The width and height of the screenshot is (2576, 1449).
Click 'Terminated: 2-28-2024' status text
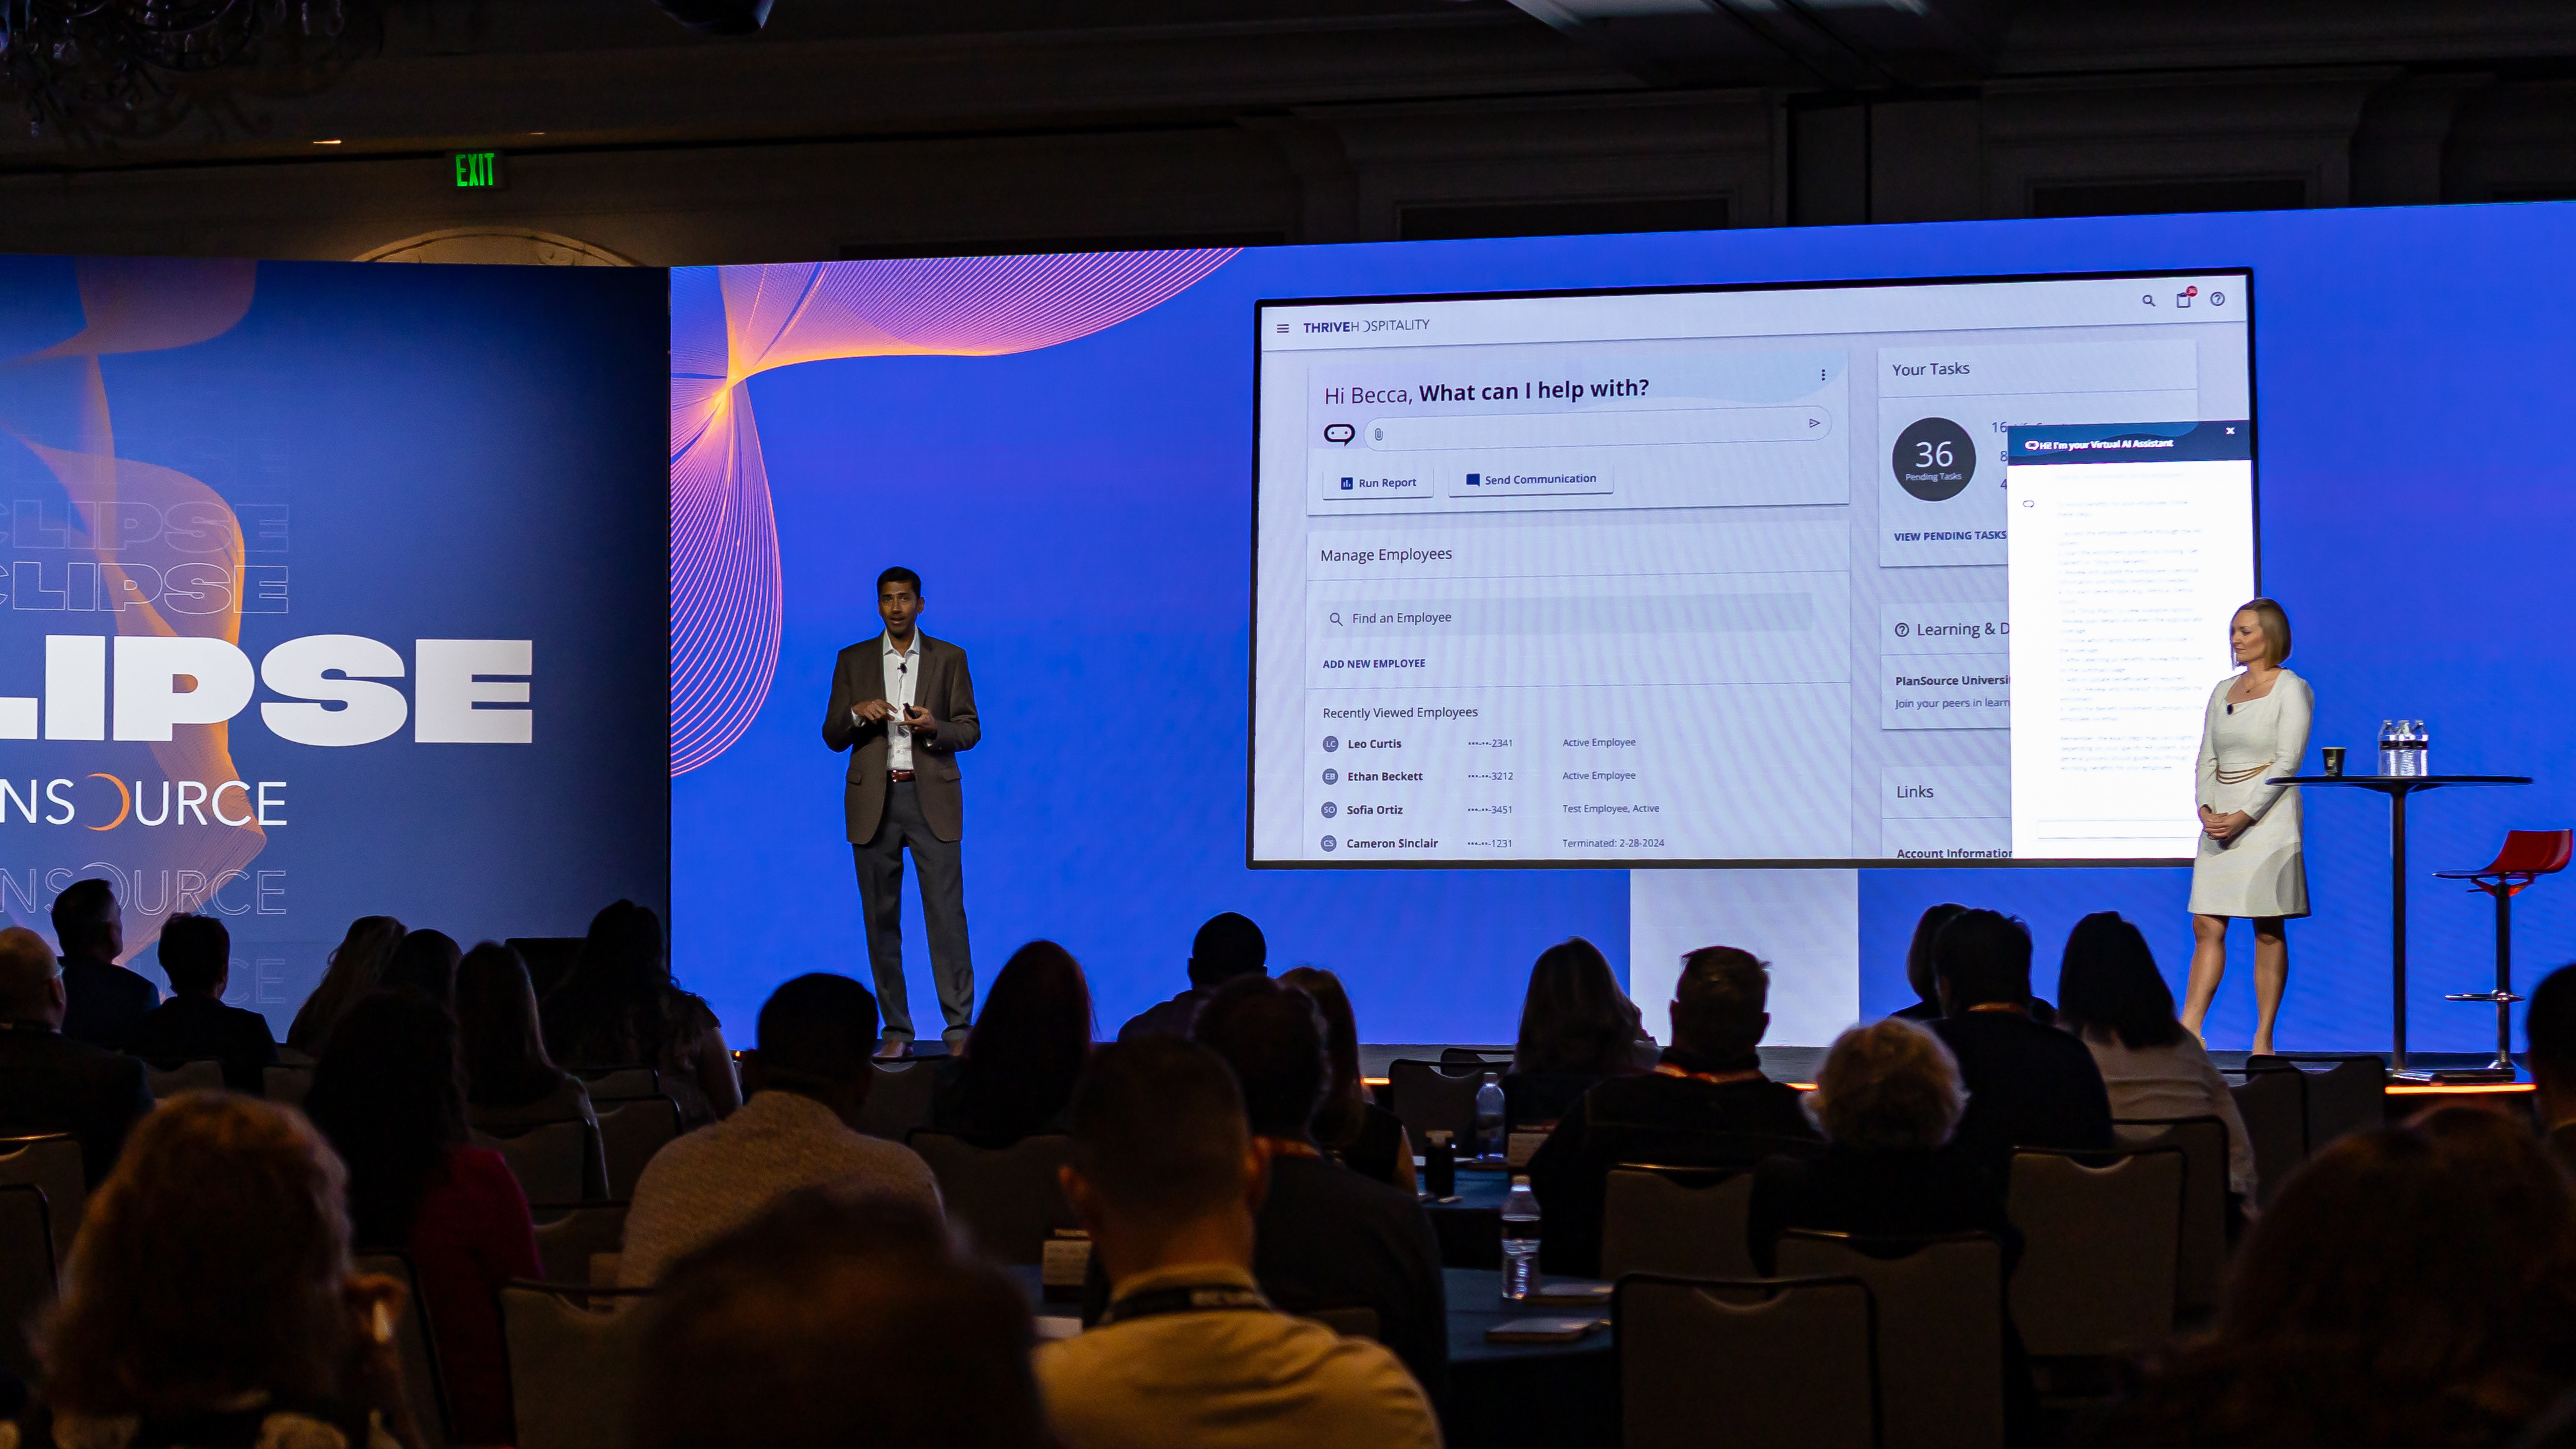coord(1613,843)
